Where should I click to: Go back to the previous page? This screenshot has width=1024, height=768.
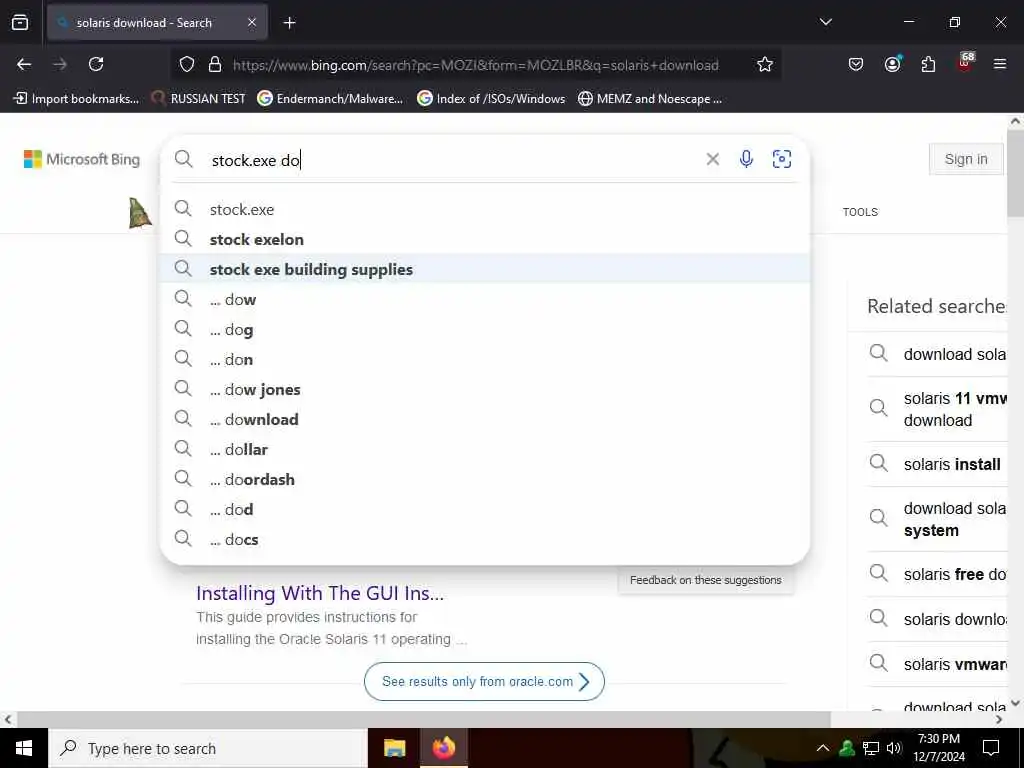pyautogui.click(x=24, y=64)
